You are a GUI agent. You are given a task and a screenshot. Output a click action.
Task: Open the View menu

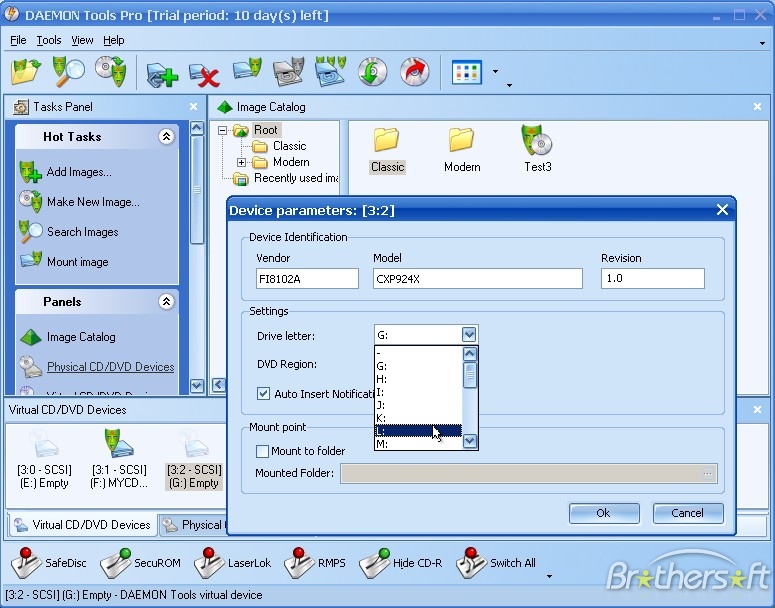click(x=82, y=40)
